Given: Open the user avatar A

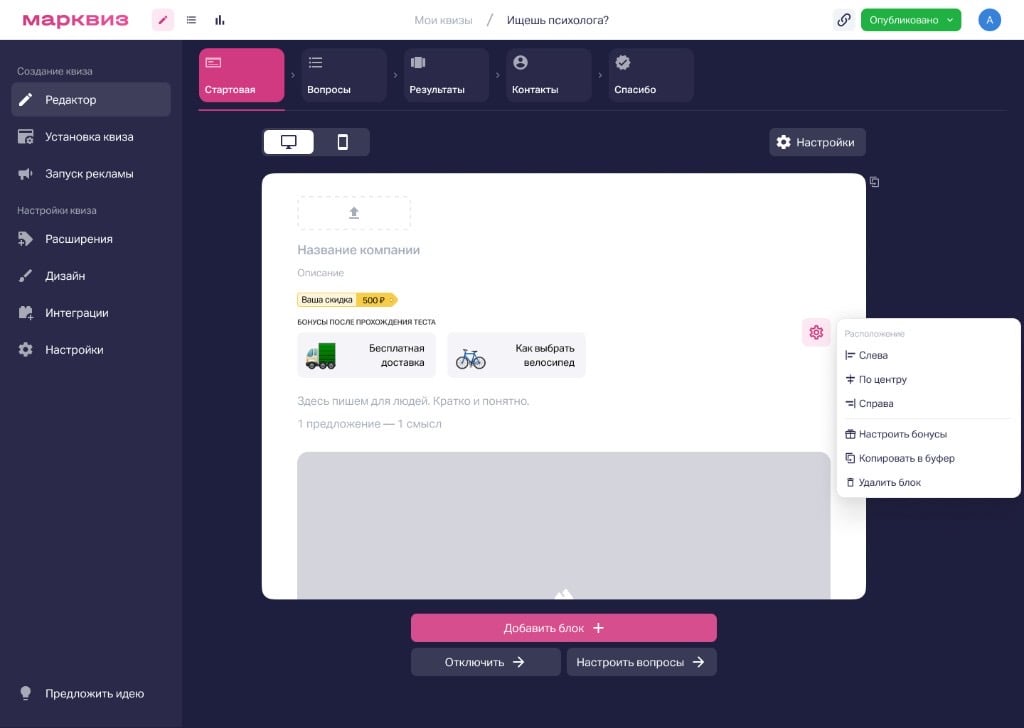Looking at the screenshot, I should [989, 20].
